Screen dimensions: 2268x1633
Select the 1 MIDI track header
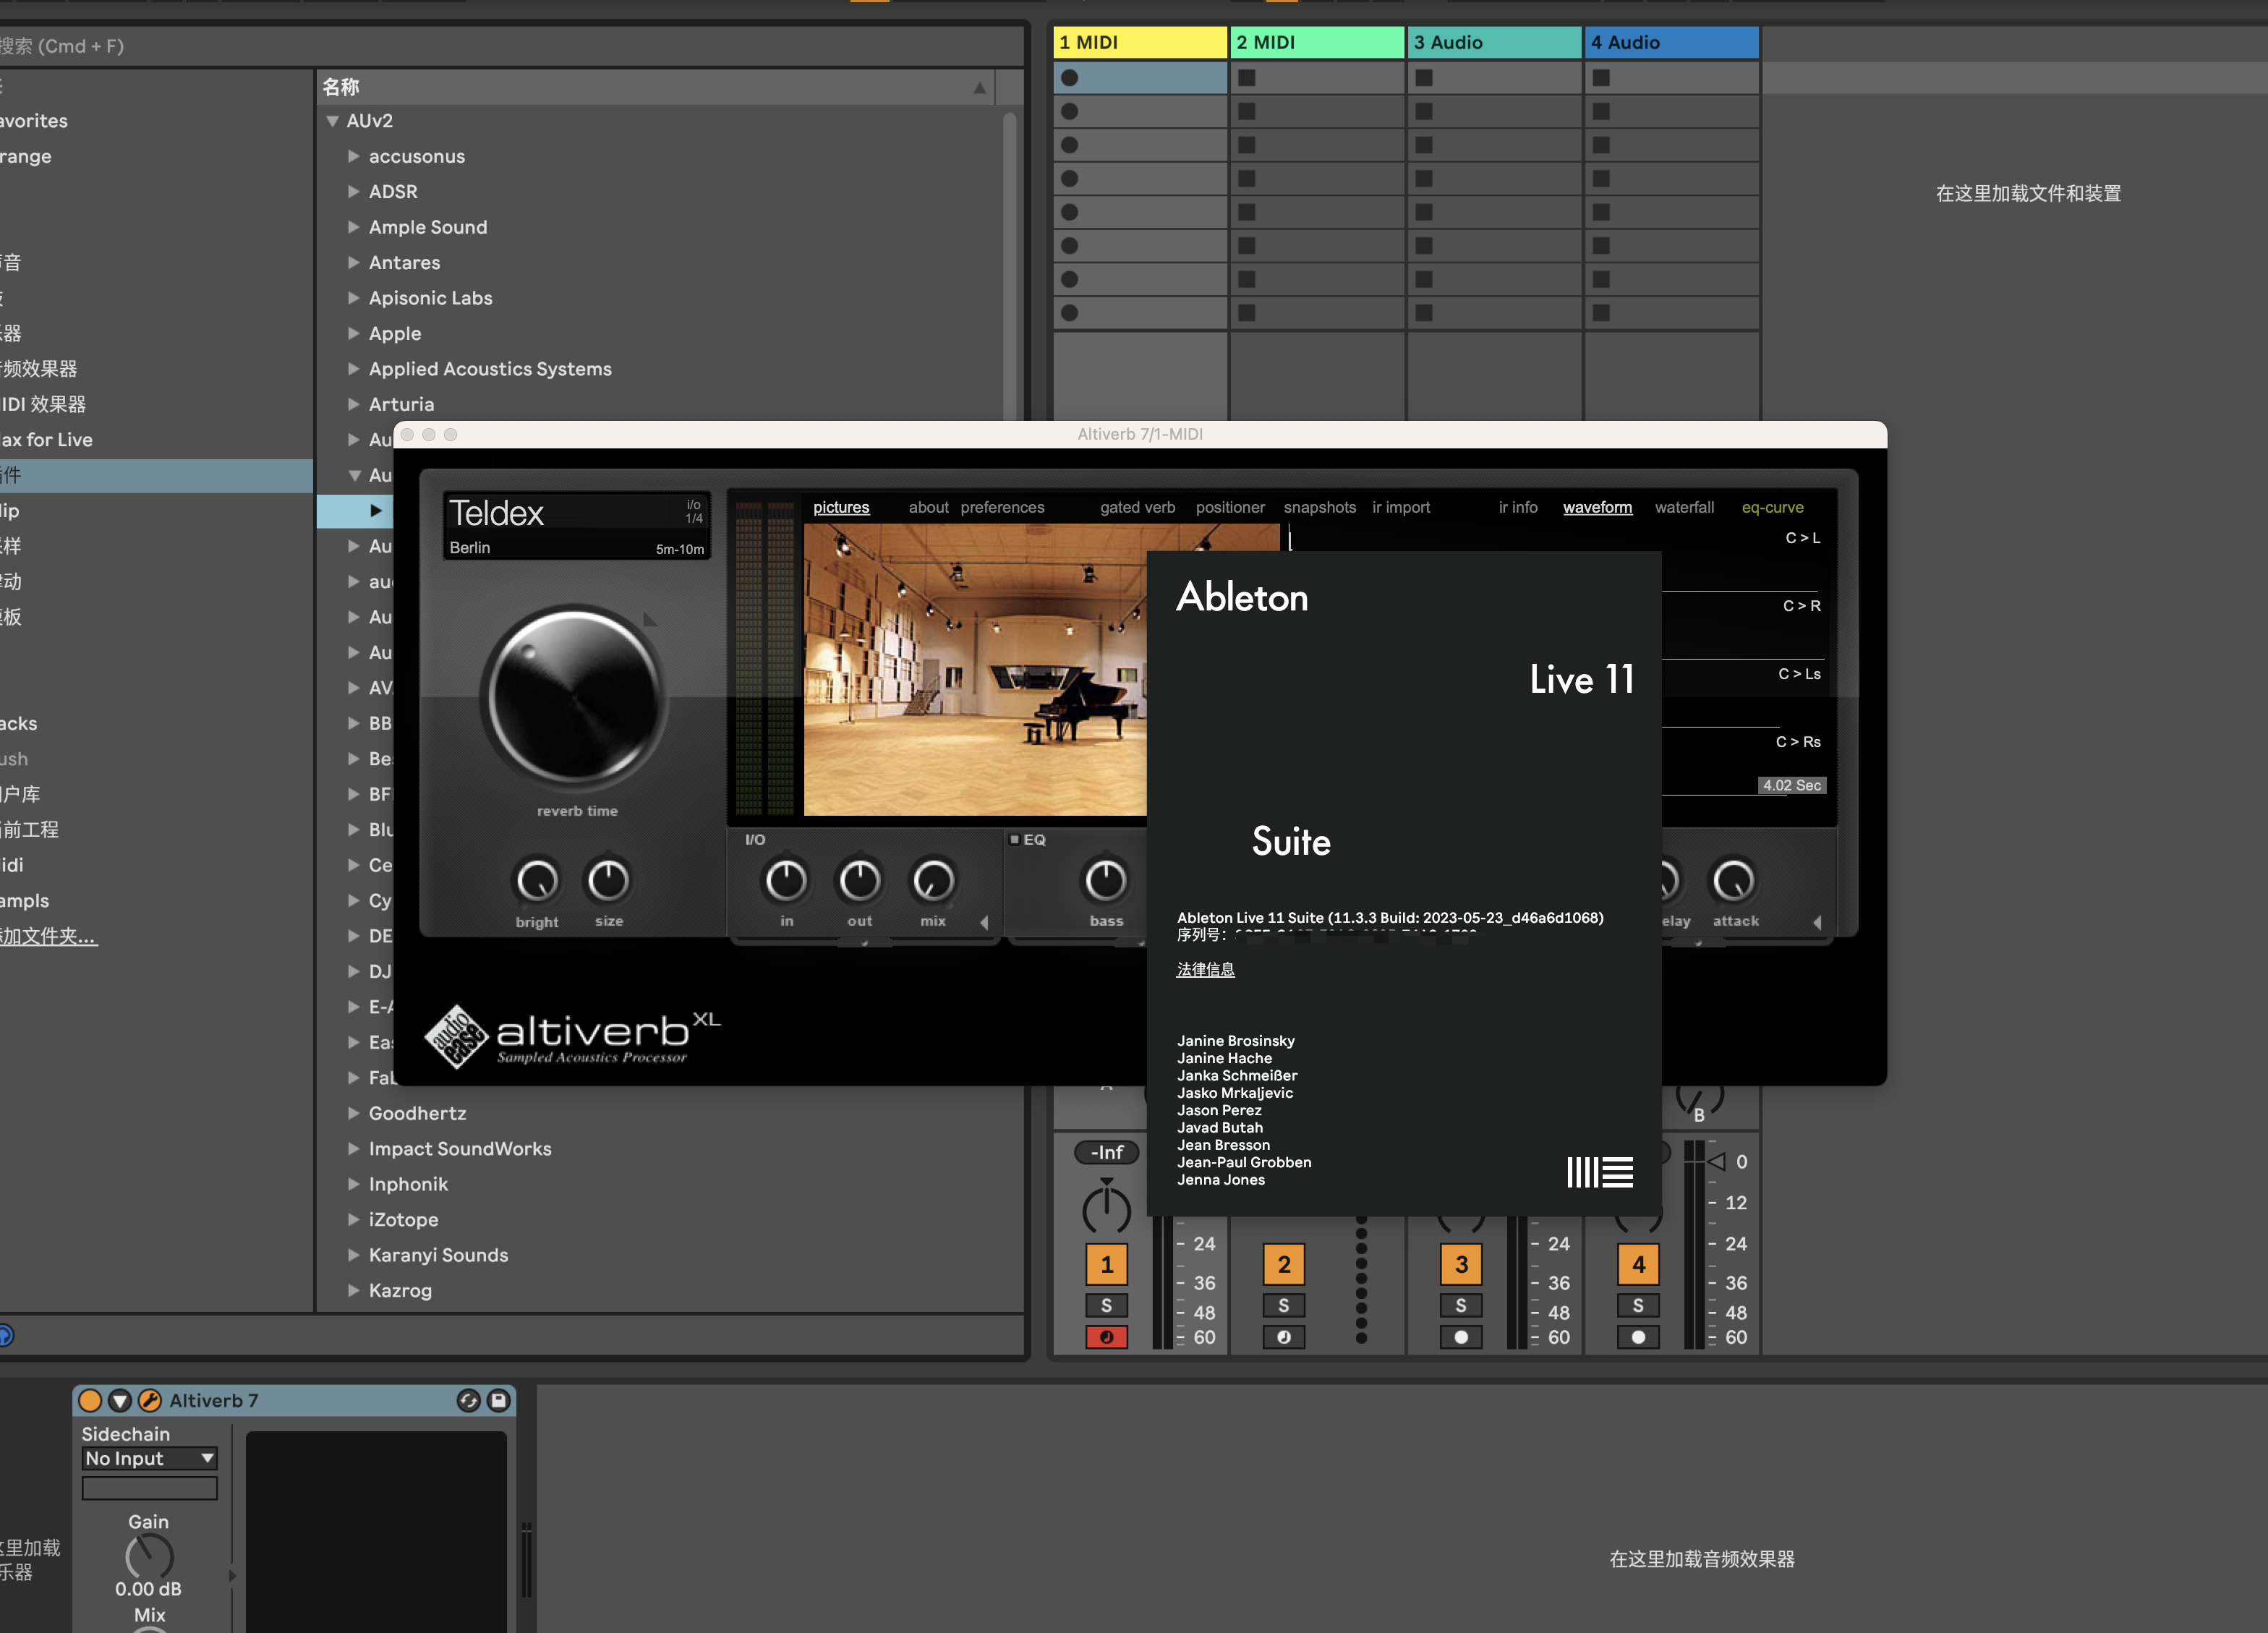1140,42
